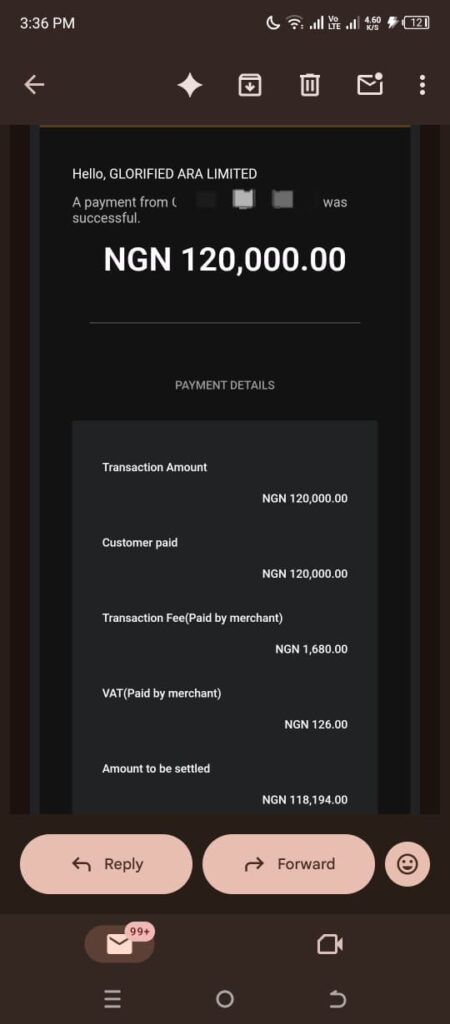450x1024 pixels.
Task: Switch to the Mail tab with 99+ badge
Action: coord(120,944)
